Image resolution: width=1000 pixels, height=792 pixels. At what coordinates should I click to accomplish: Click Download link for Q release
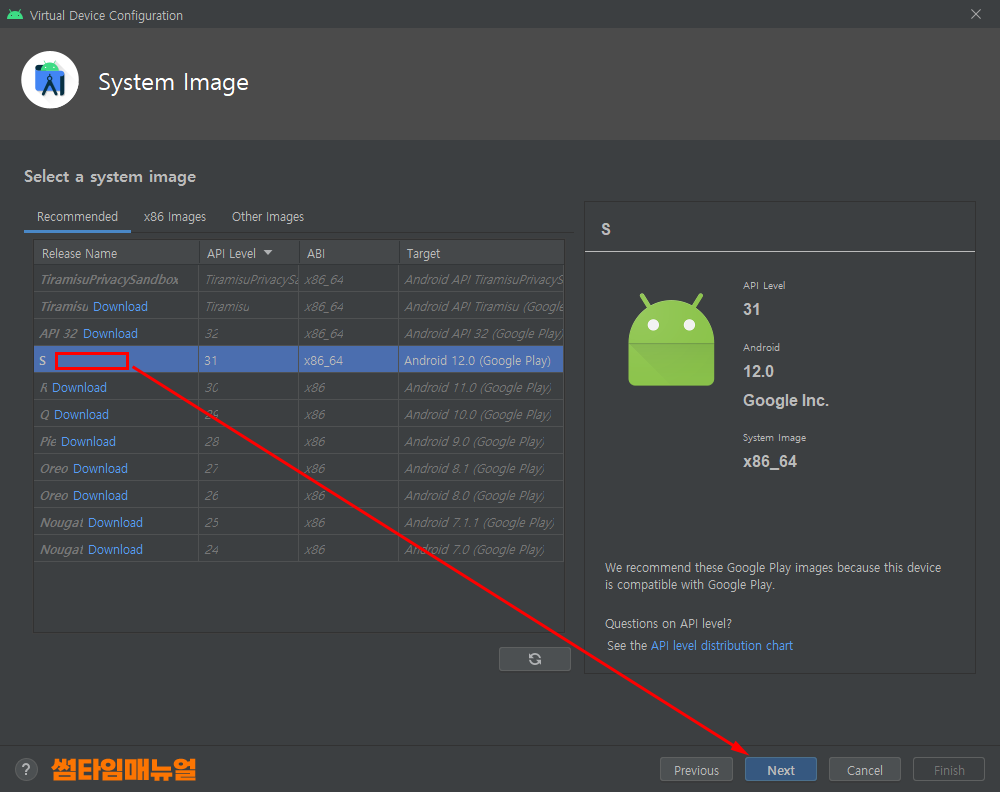[x=81, y=414]
